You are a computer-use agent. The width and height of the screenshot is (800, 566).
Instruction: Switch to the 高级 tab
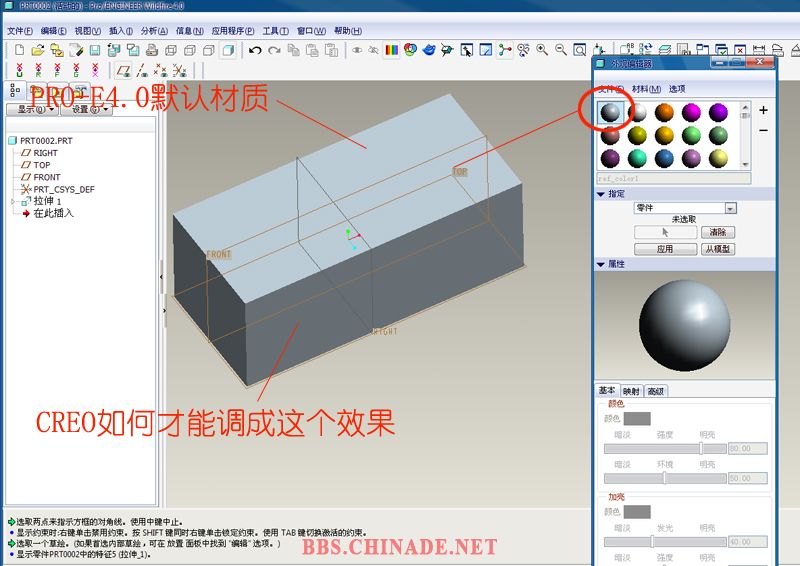coord(656,391)
